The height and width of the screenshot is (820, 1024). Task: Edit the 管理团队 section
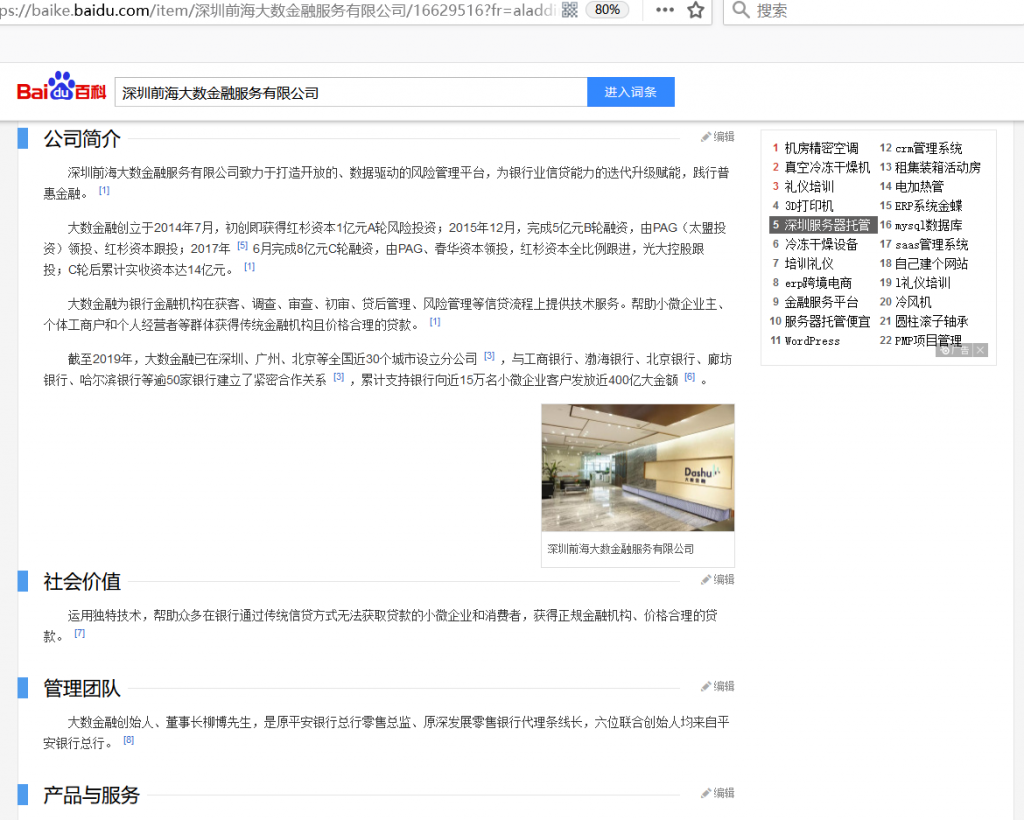tap(718, 686)
